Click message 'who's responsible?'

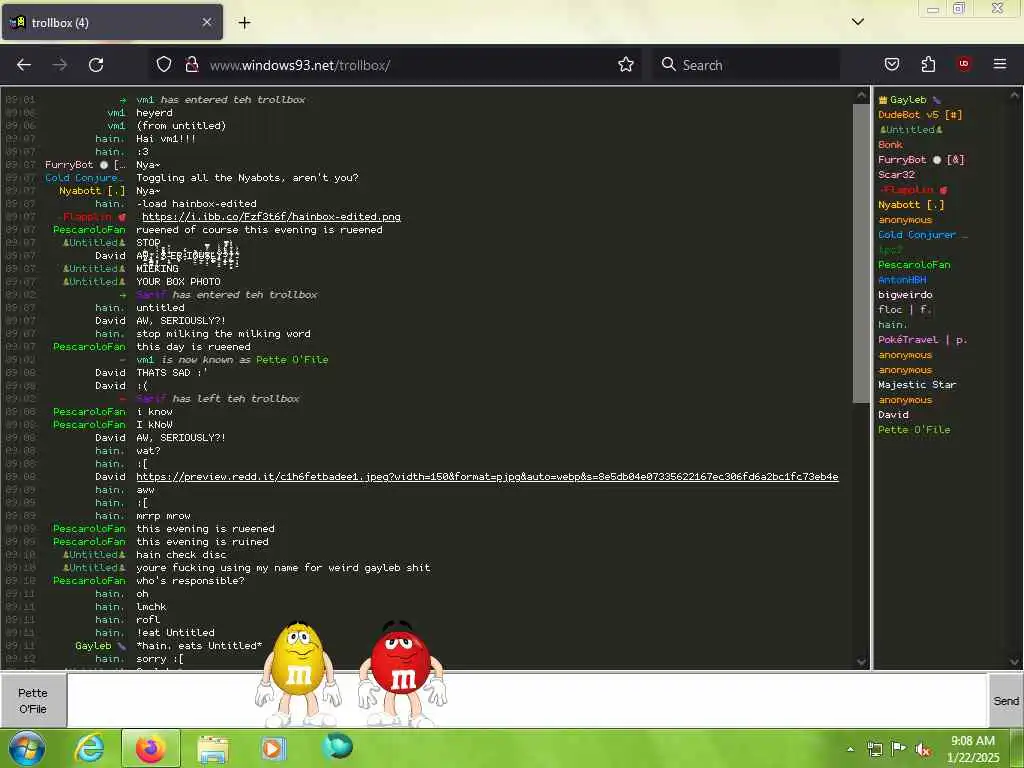coord(190,581)
